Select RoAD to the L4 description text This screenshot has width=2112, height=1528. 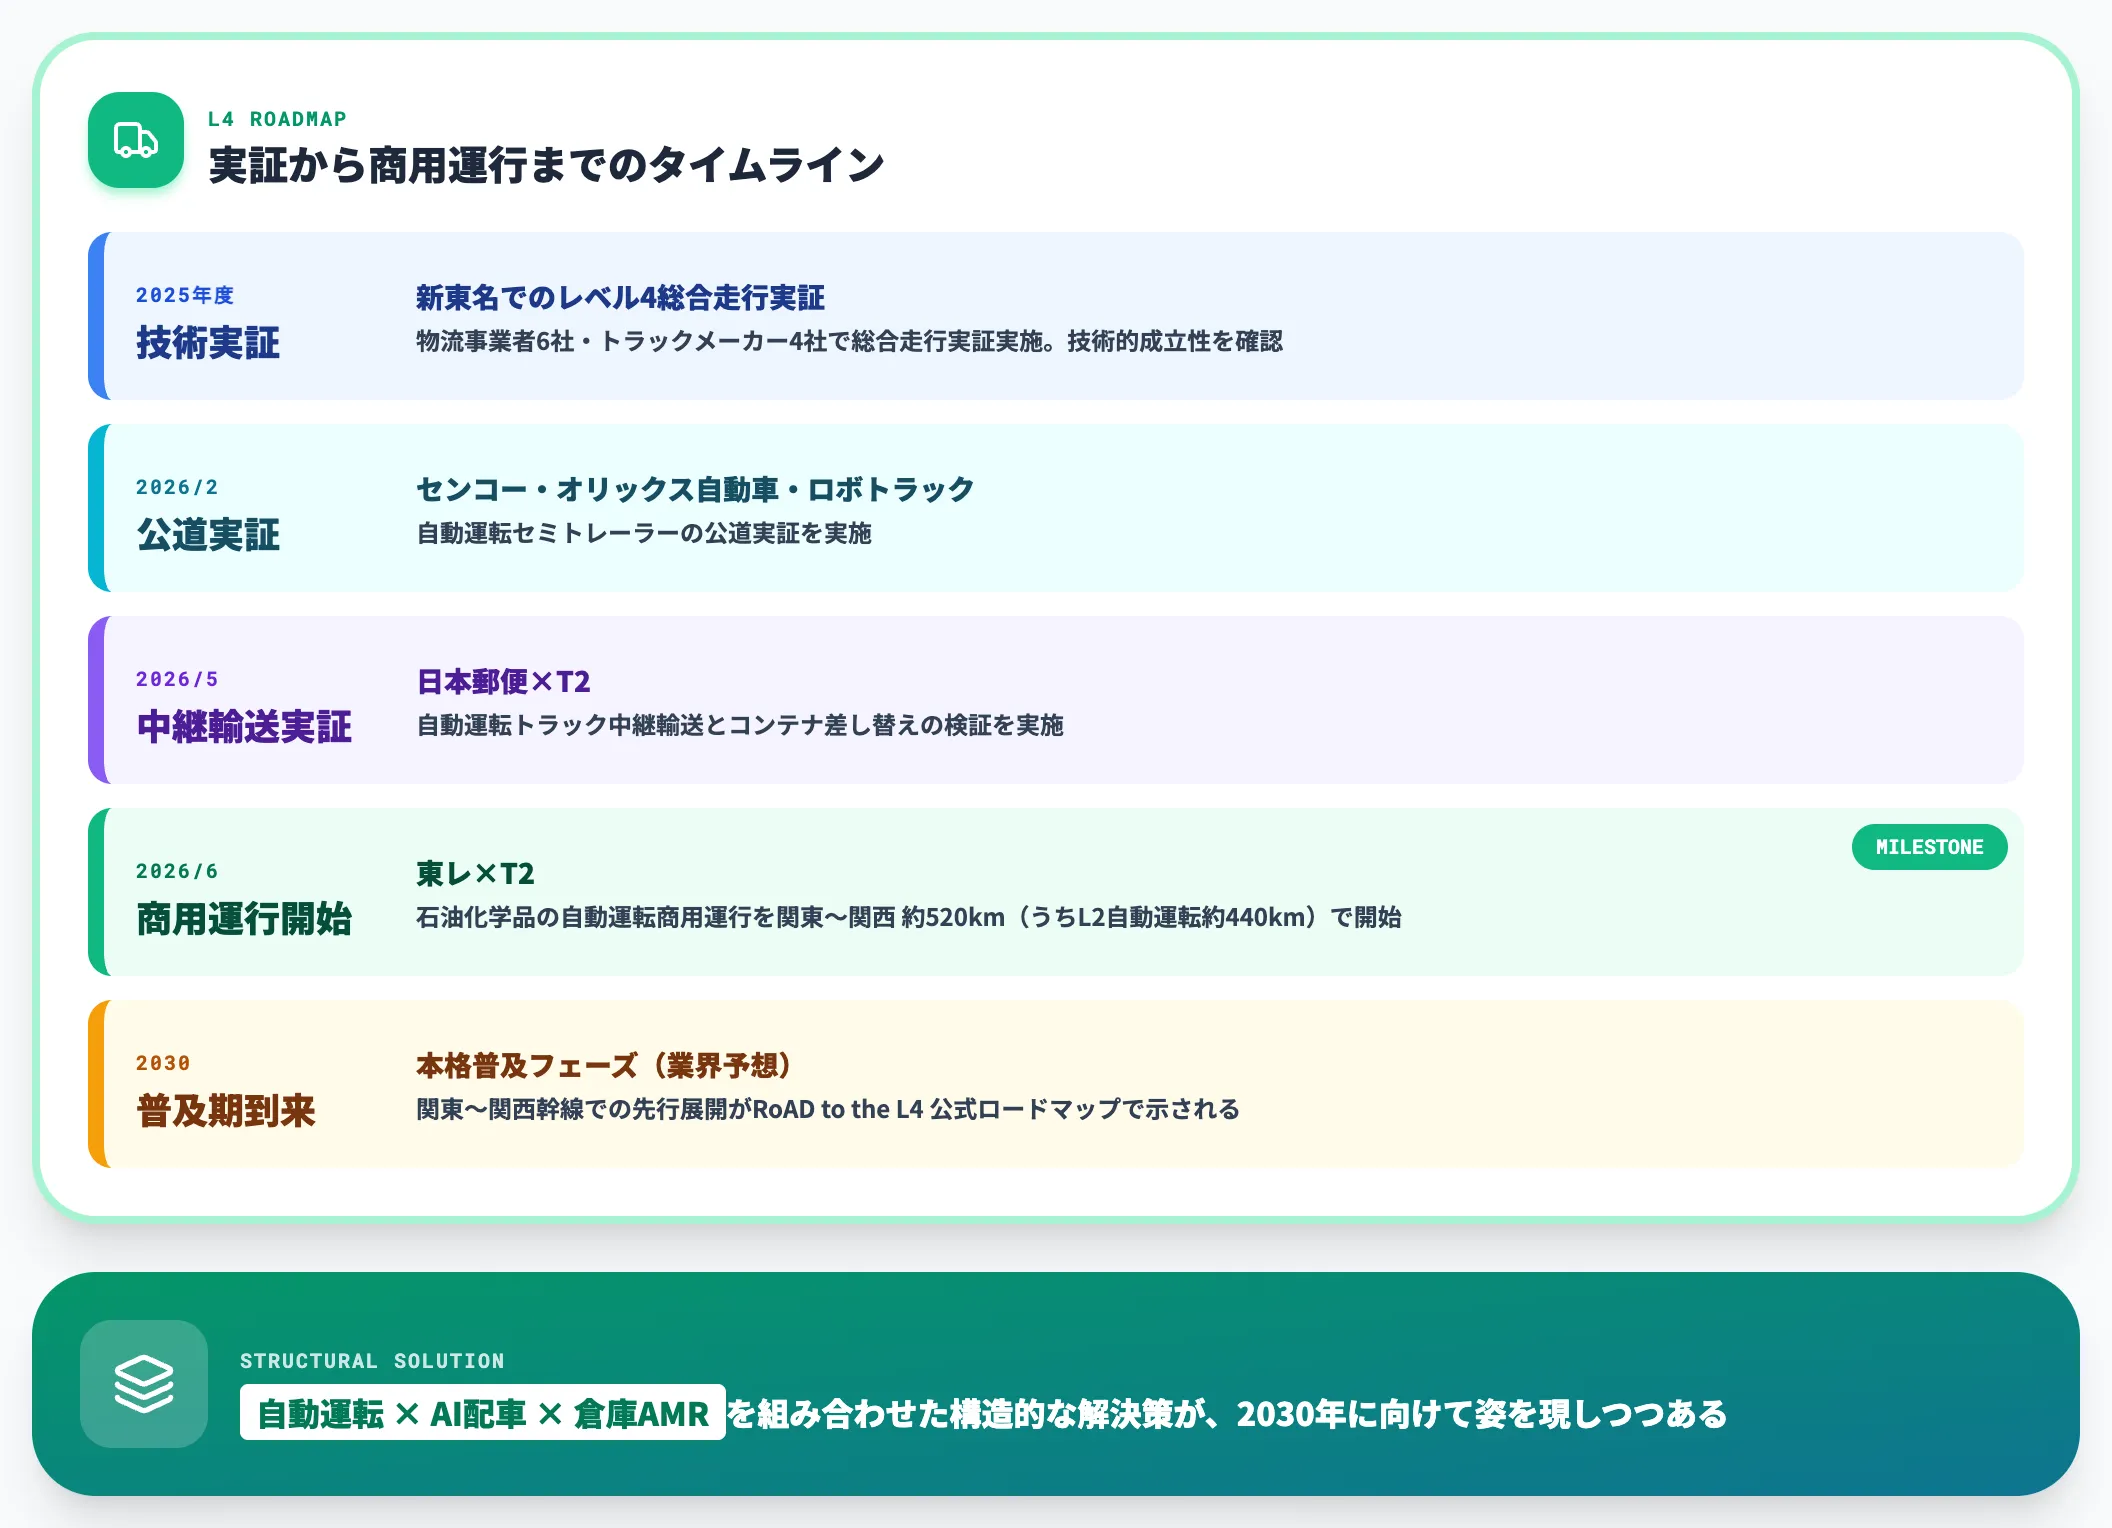click(x=828, y=1109)
